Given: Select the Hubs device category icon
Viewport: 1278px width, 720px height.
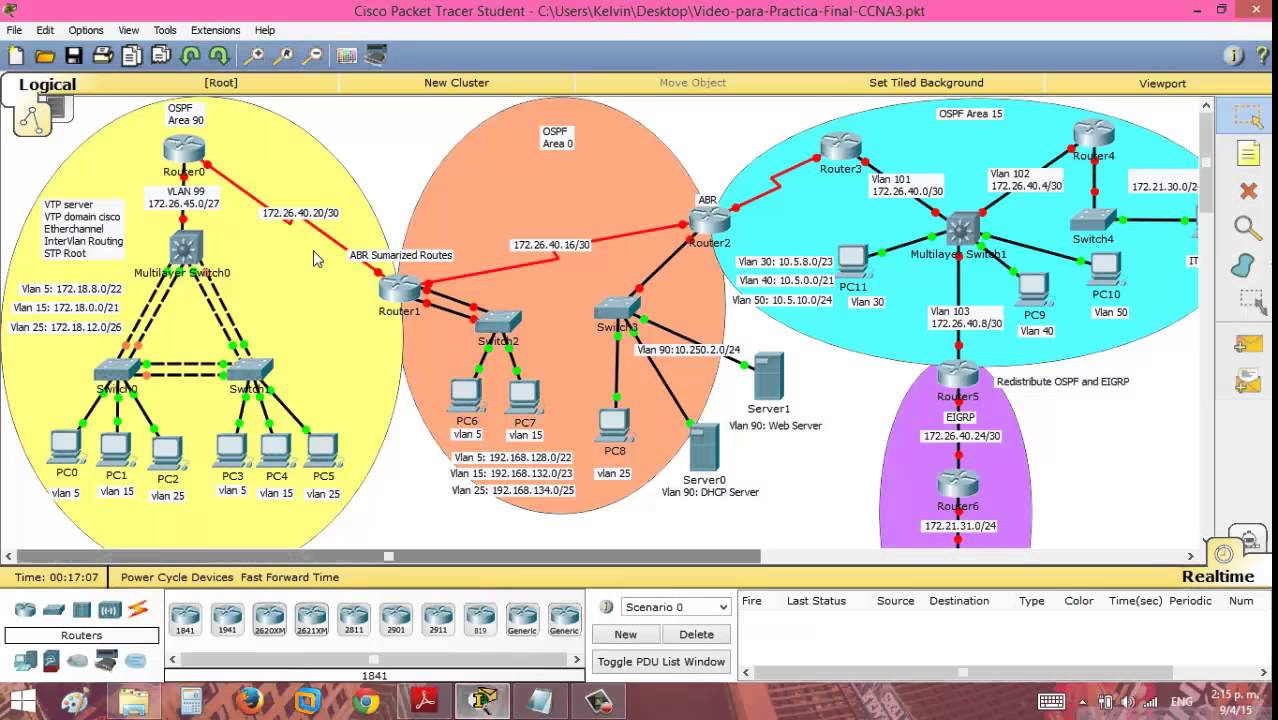Looking at the screenshot, I should 82,609.
